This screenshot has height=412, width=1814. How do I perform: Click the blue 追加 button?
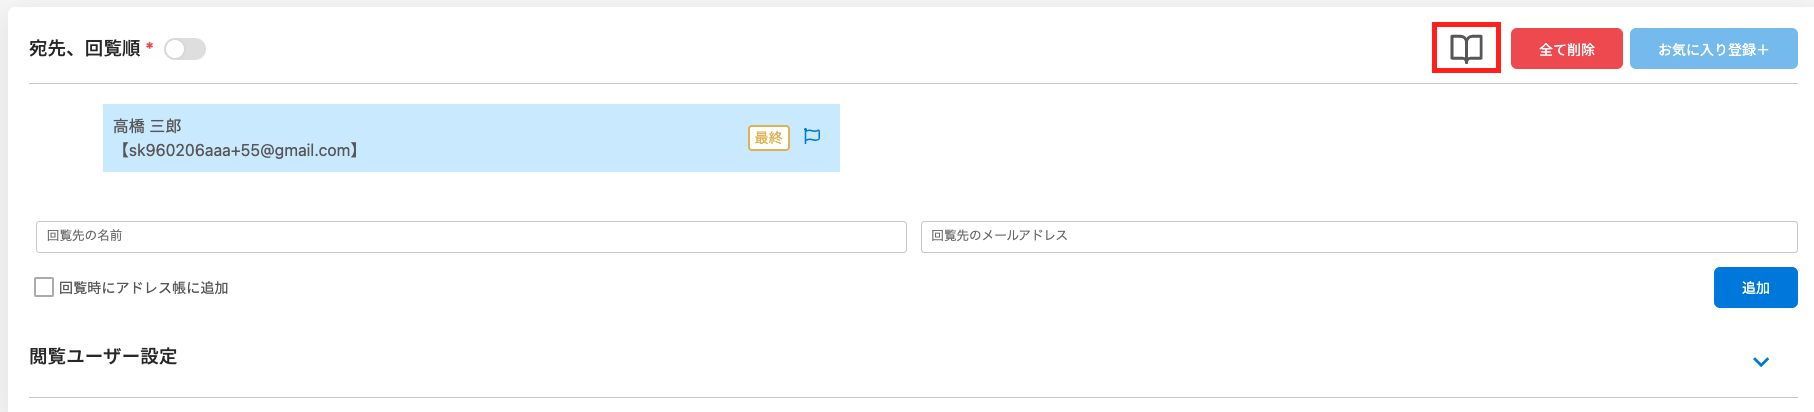(x=1755, y=287)
